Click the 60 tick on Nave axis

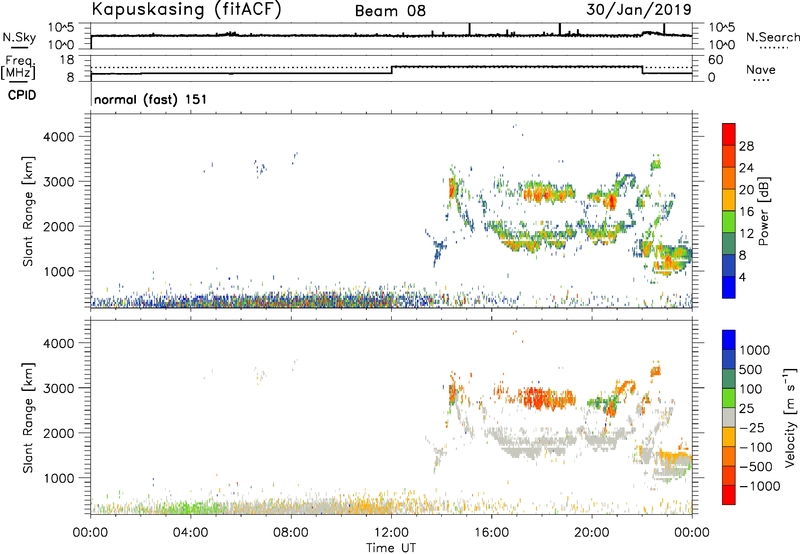coord(716,60)
